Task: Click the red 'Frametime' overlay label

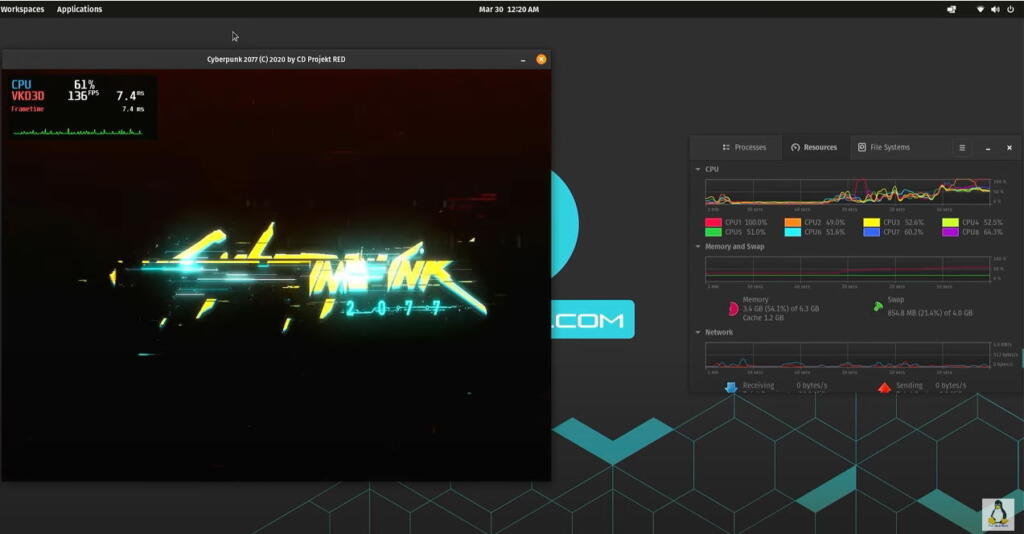Action: coord(27,109)
